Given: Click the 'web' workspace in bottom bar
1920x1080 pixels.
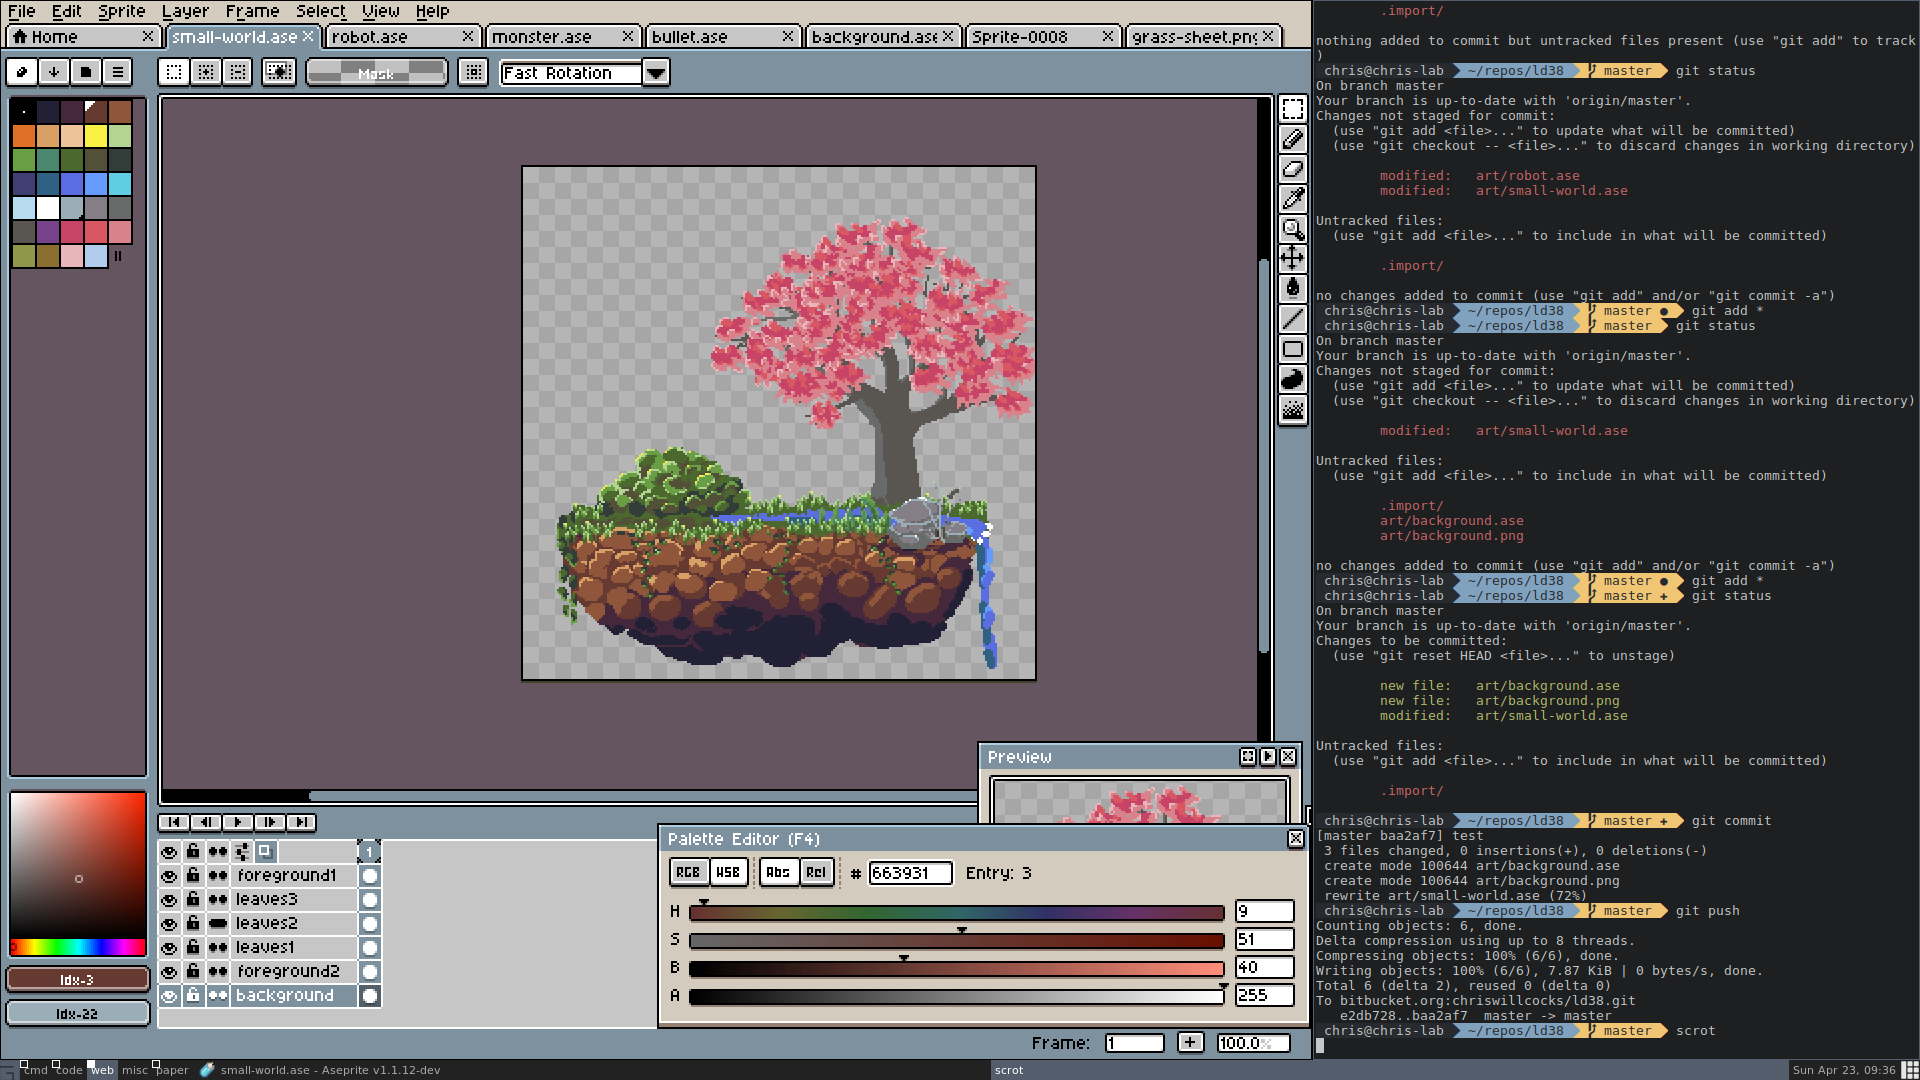Looking at the screenshot, I should (x=102, y=1070).
